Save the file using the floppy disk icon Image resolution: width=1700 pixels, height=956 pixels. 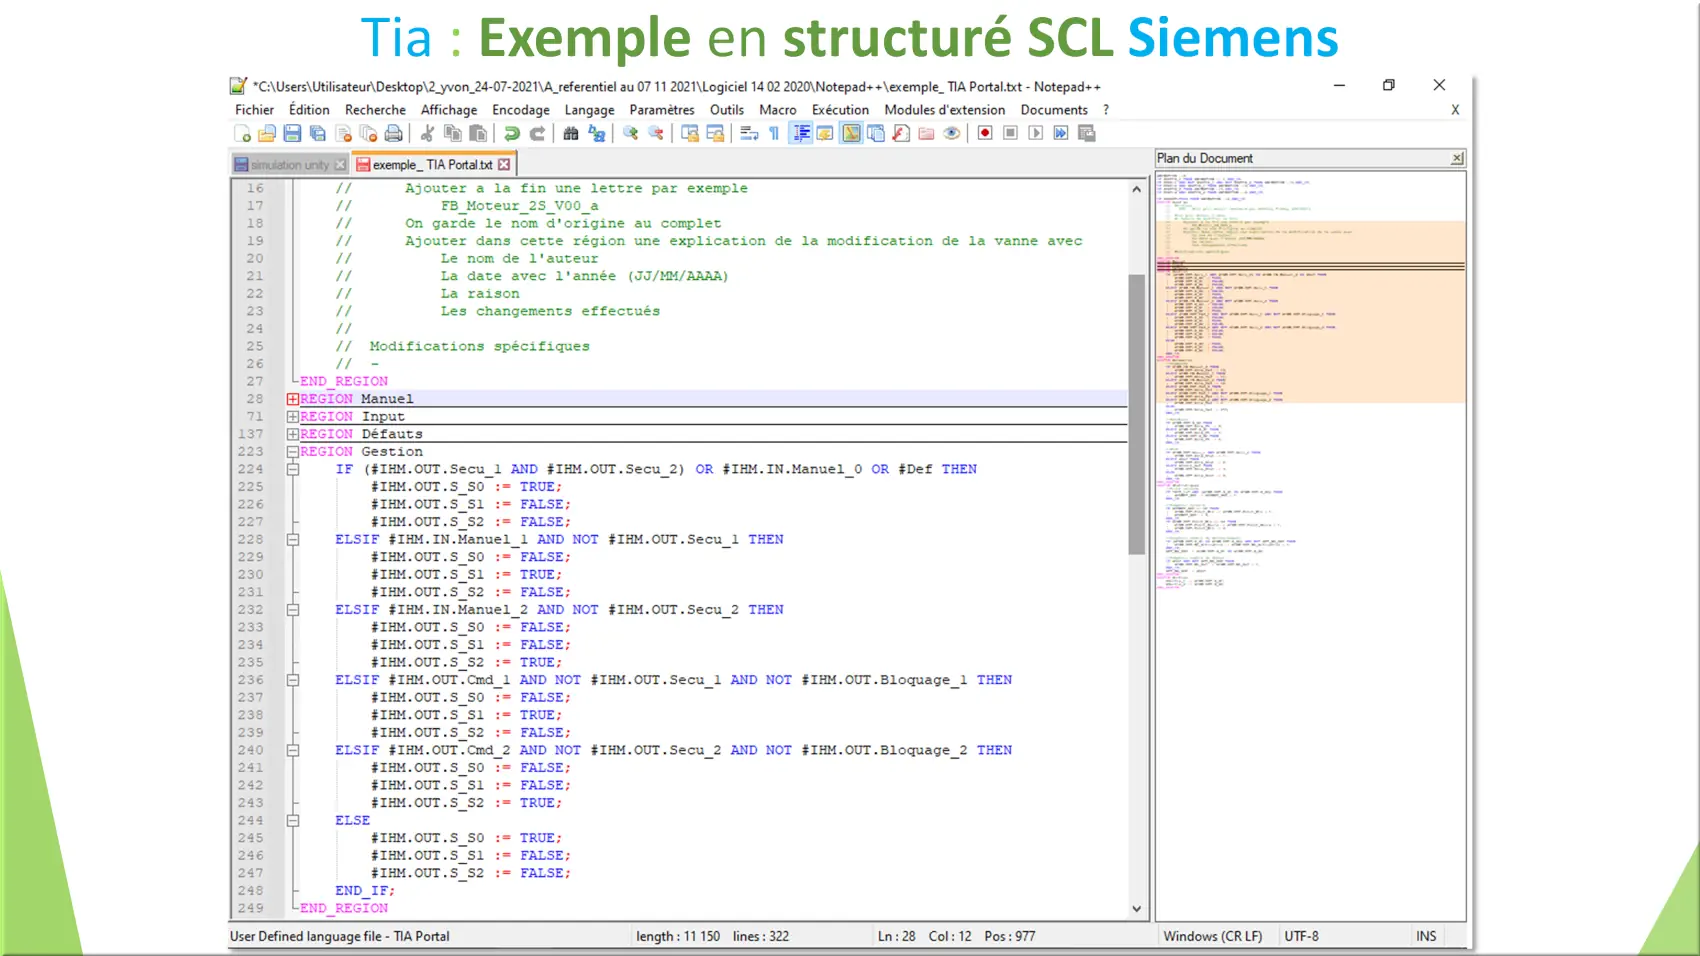(x=292, y=133)
